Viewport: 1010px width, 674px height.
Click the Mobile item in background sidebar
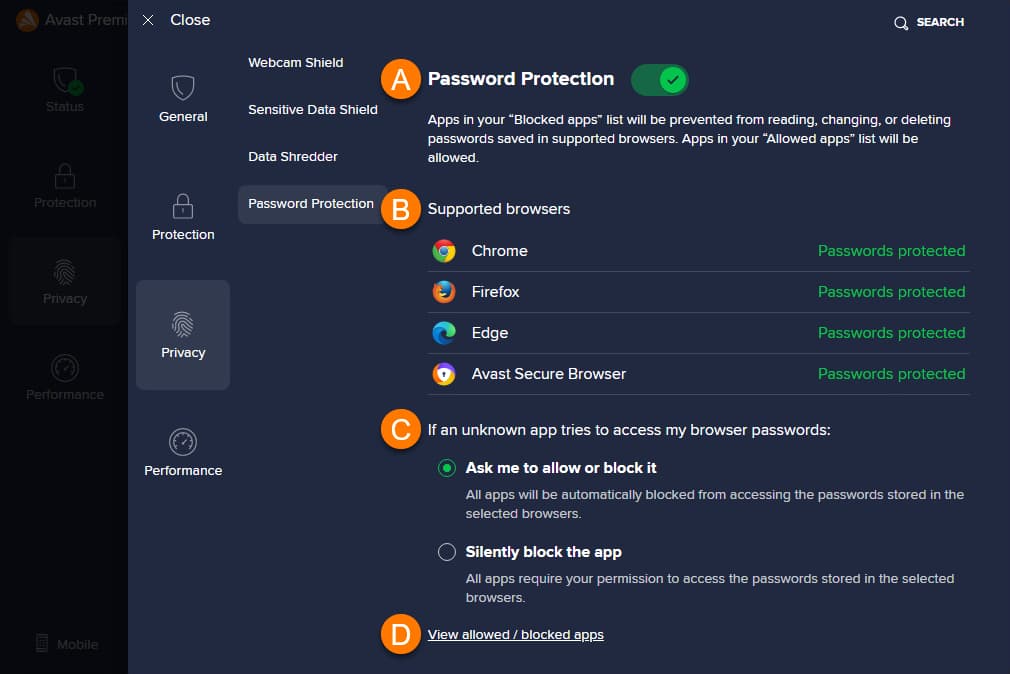[66, 644]
